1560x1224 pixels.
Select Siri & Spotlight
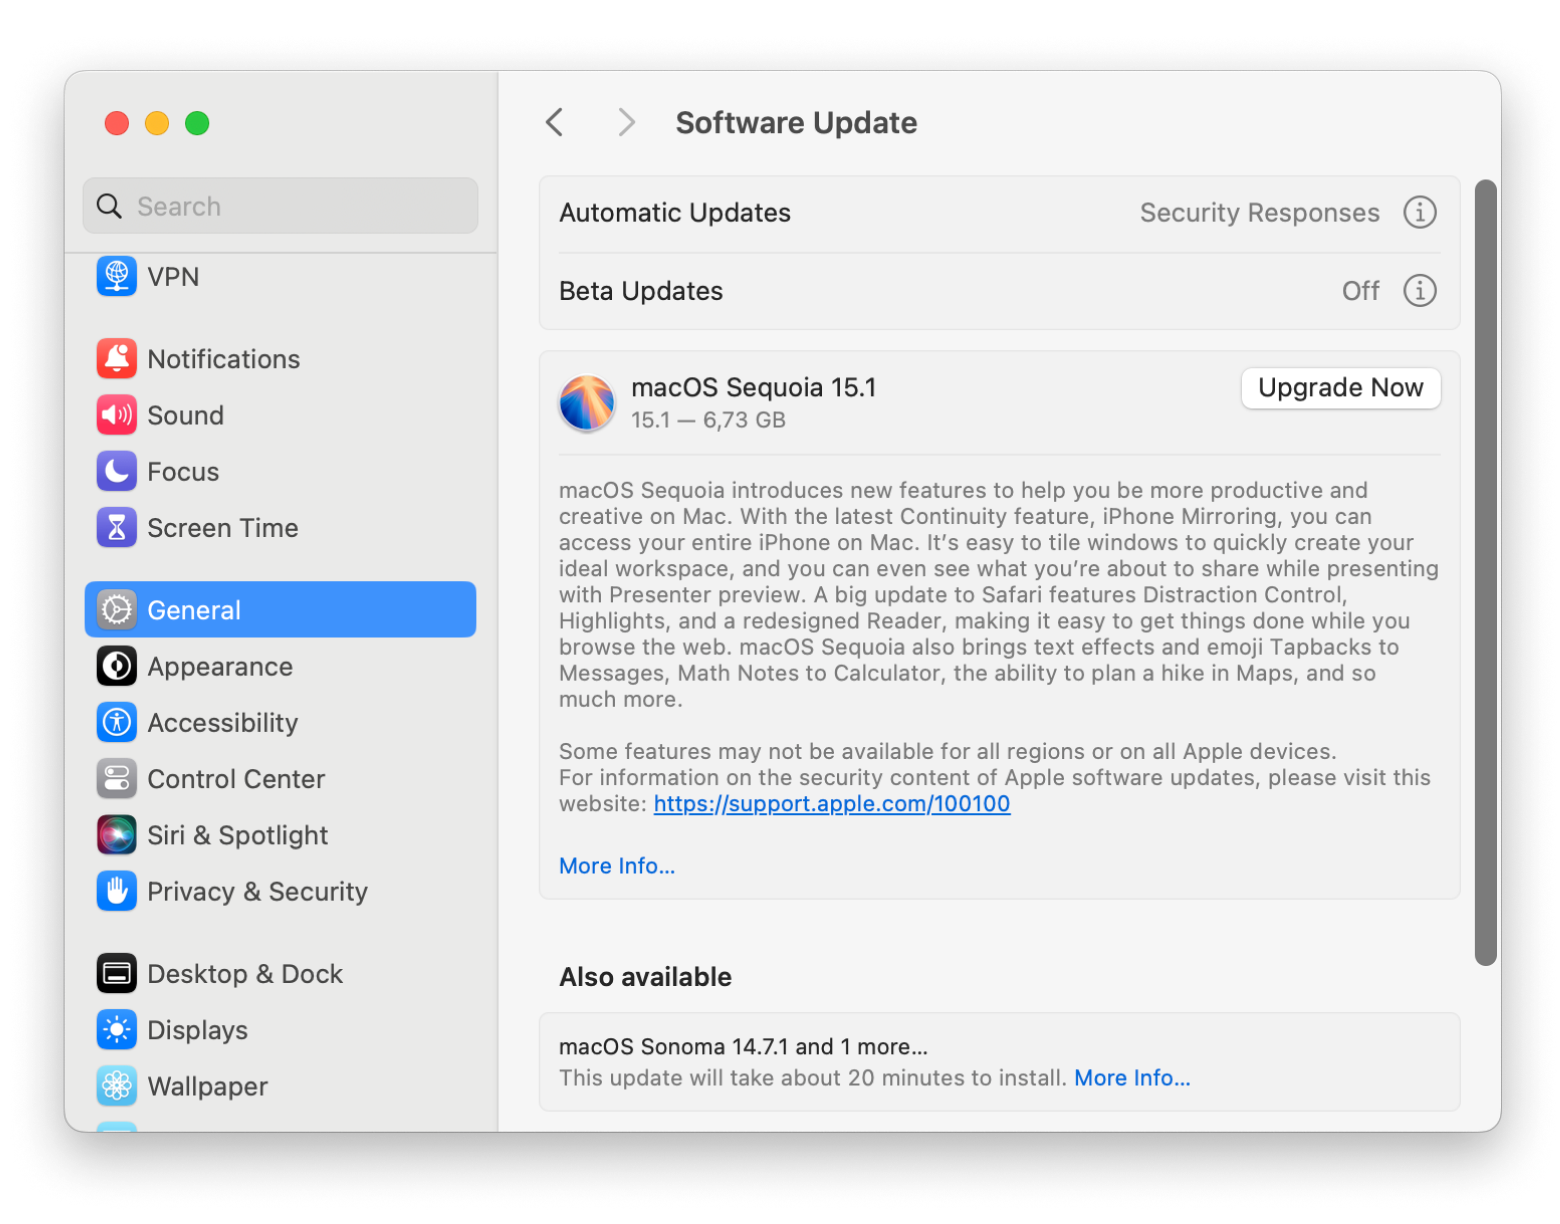pos(280,834)
